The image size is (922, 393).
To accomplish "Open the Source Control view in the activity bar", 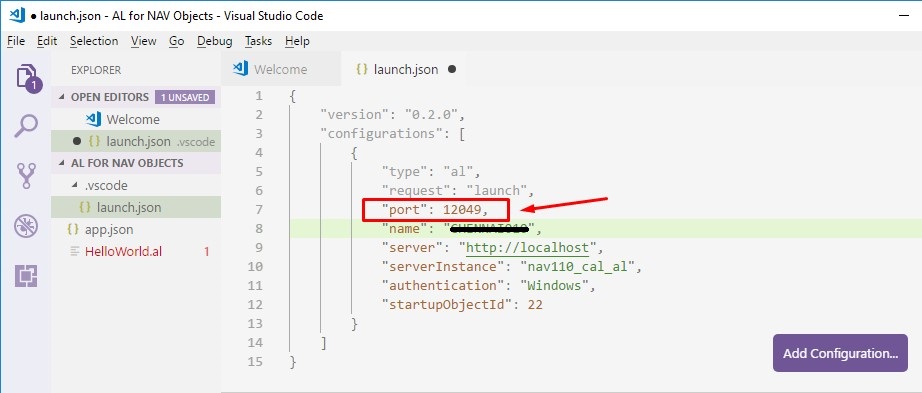I will (26, 175).
